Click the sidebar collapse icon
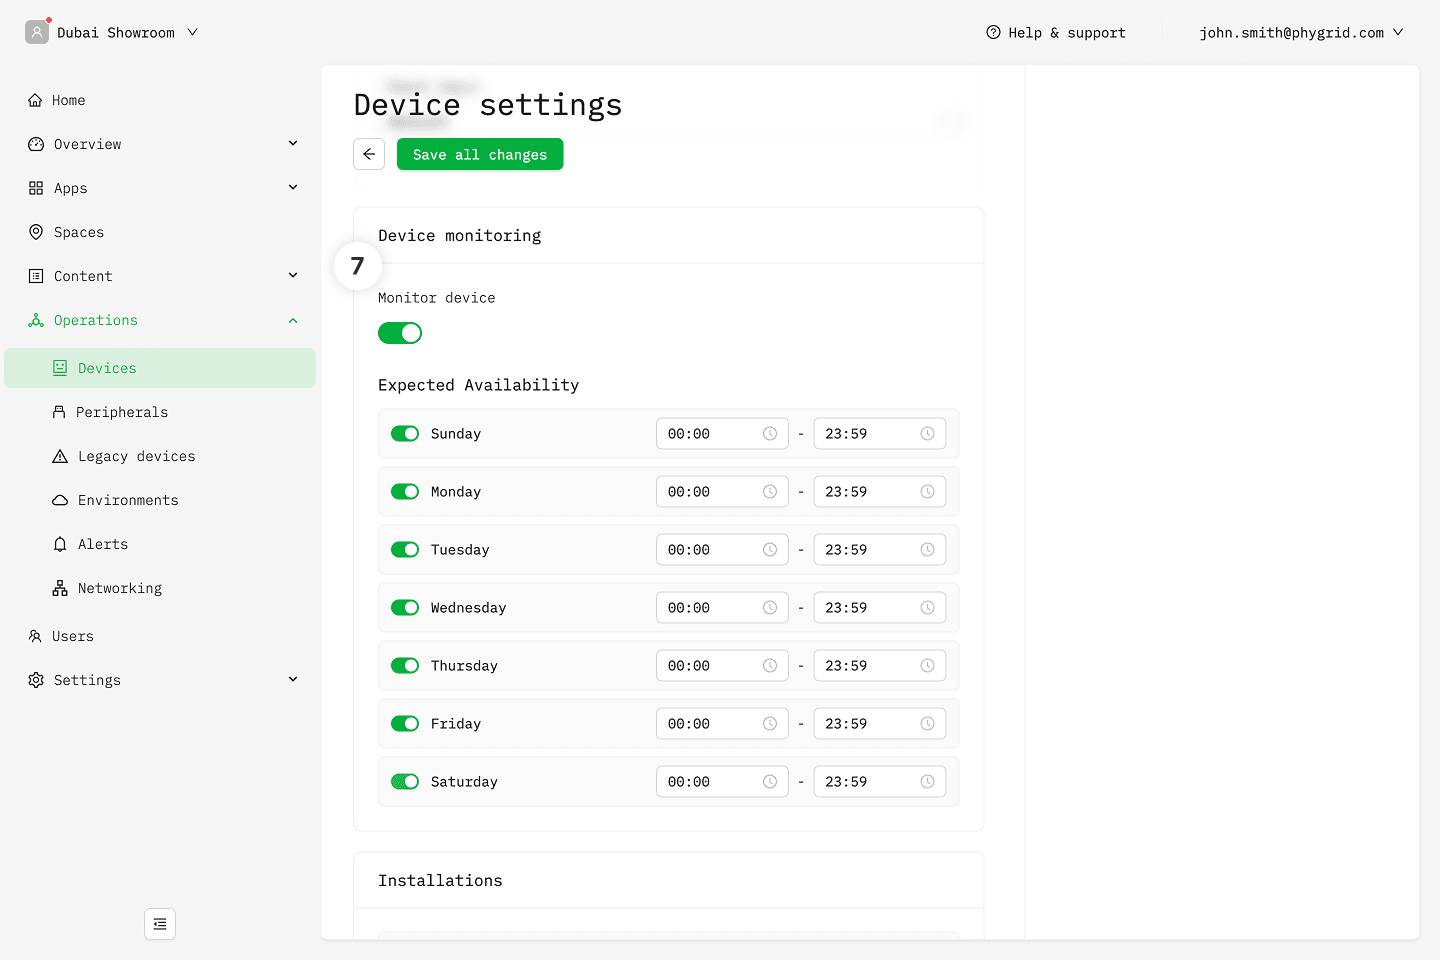The width and height of the screenshot is (1440, 960). (x=160, y=924)
